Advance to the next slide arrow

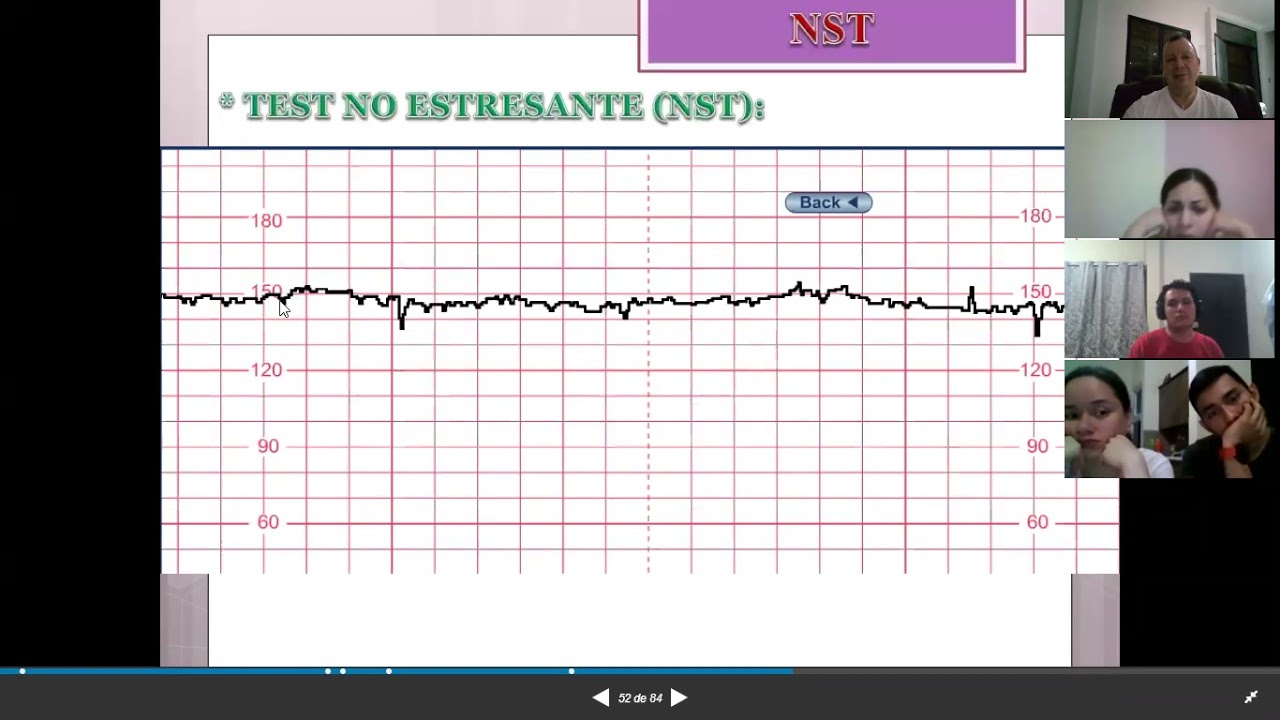679,698
